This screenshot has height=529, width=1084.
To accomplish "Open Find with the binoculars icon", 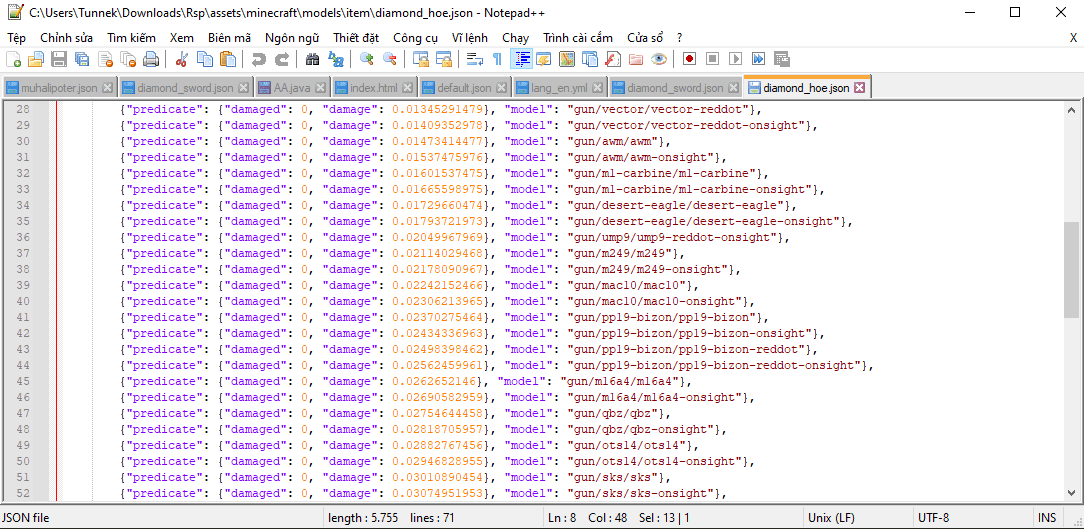I will 312,59.
